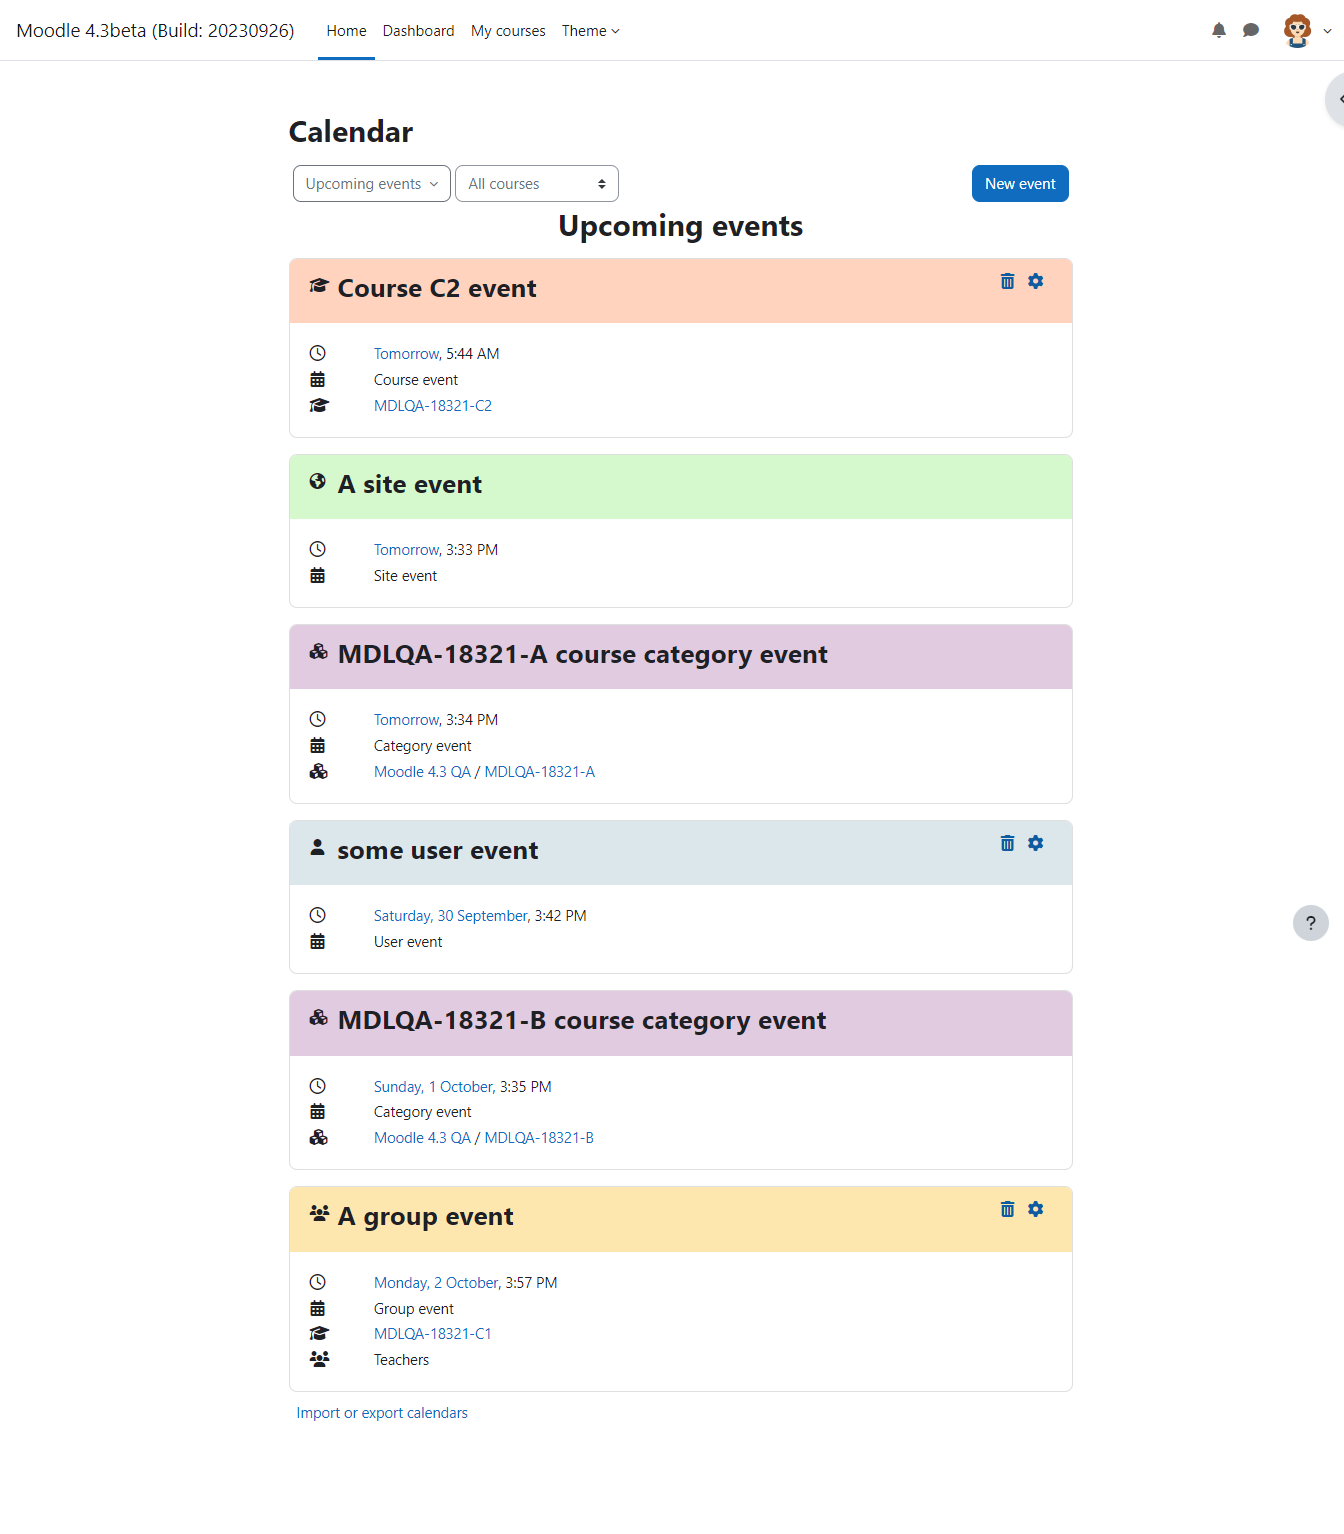The width and height of the screenshot is (1344, 1534).
Task: Click trash icon on A group event
Action: click(1007, 1210)
